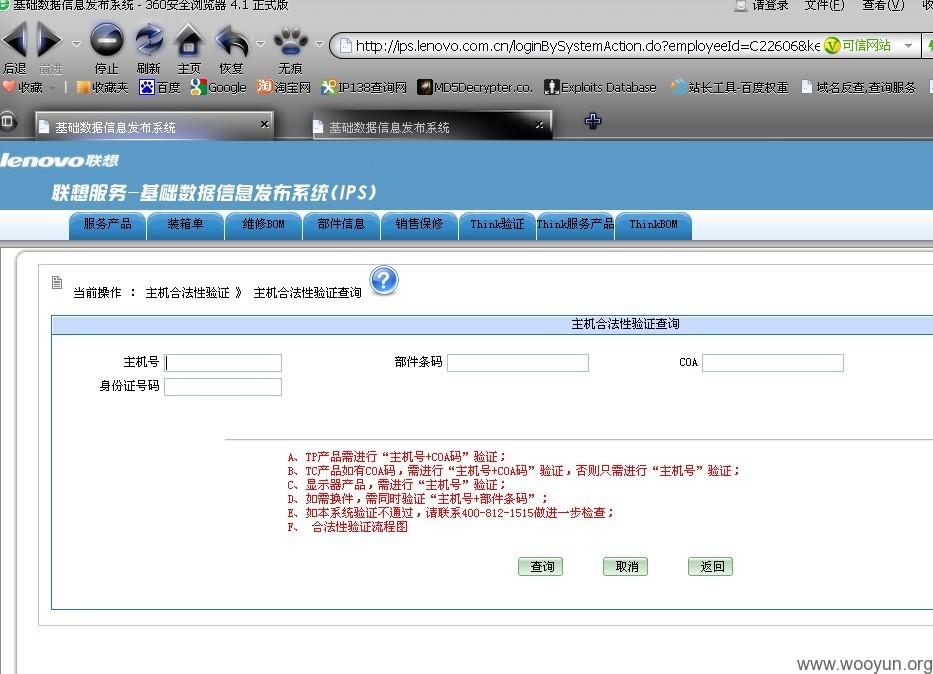This screenshot has height=674, width=933.
Task: Open the 域名反查,查询服务 bookmark
Action: pyautogui.click(x=859, y=87)
